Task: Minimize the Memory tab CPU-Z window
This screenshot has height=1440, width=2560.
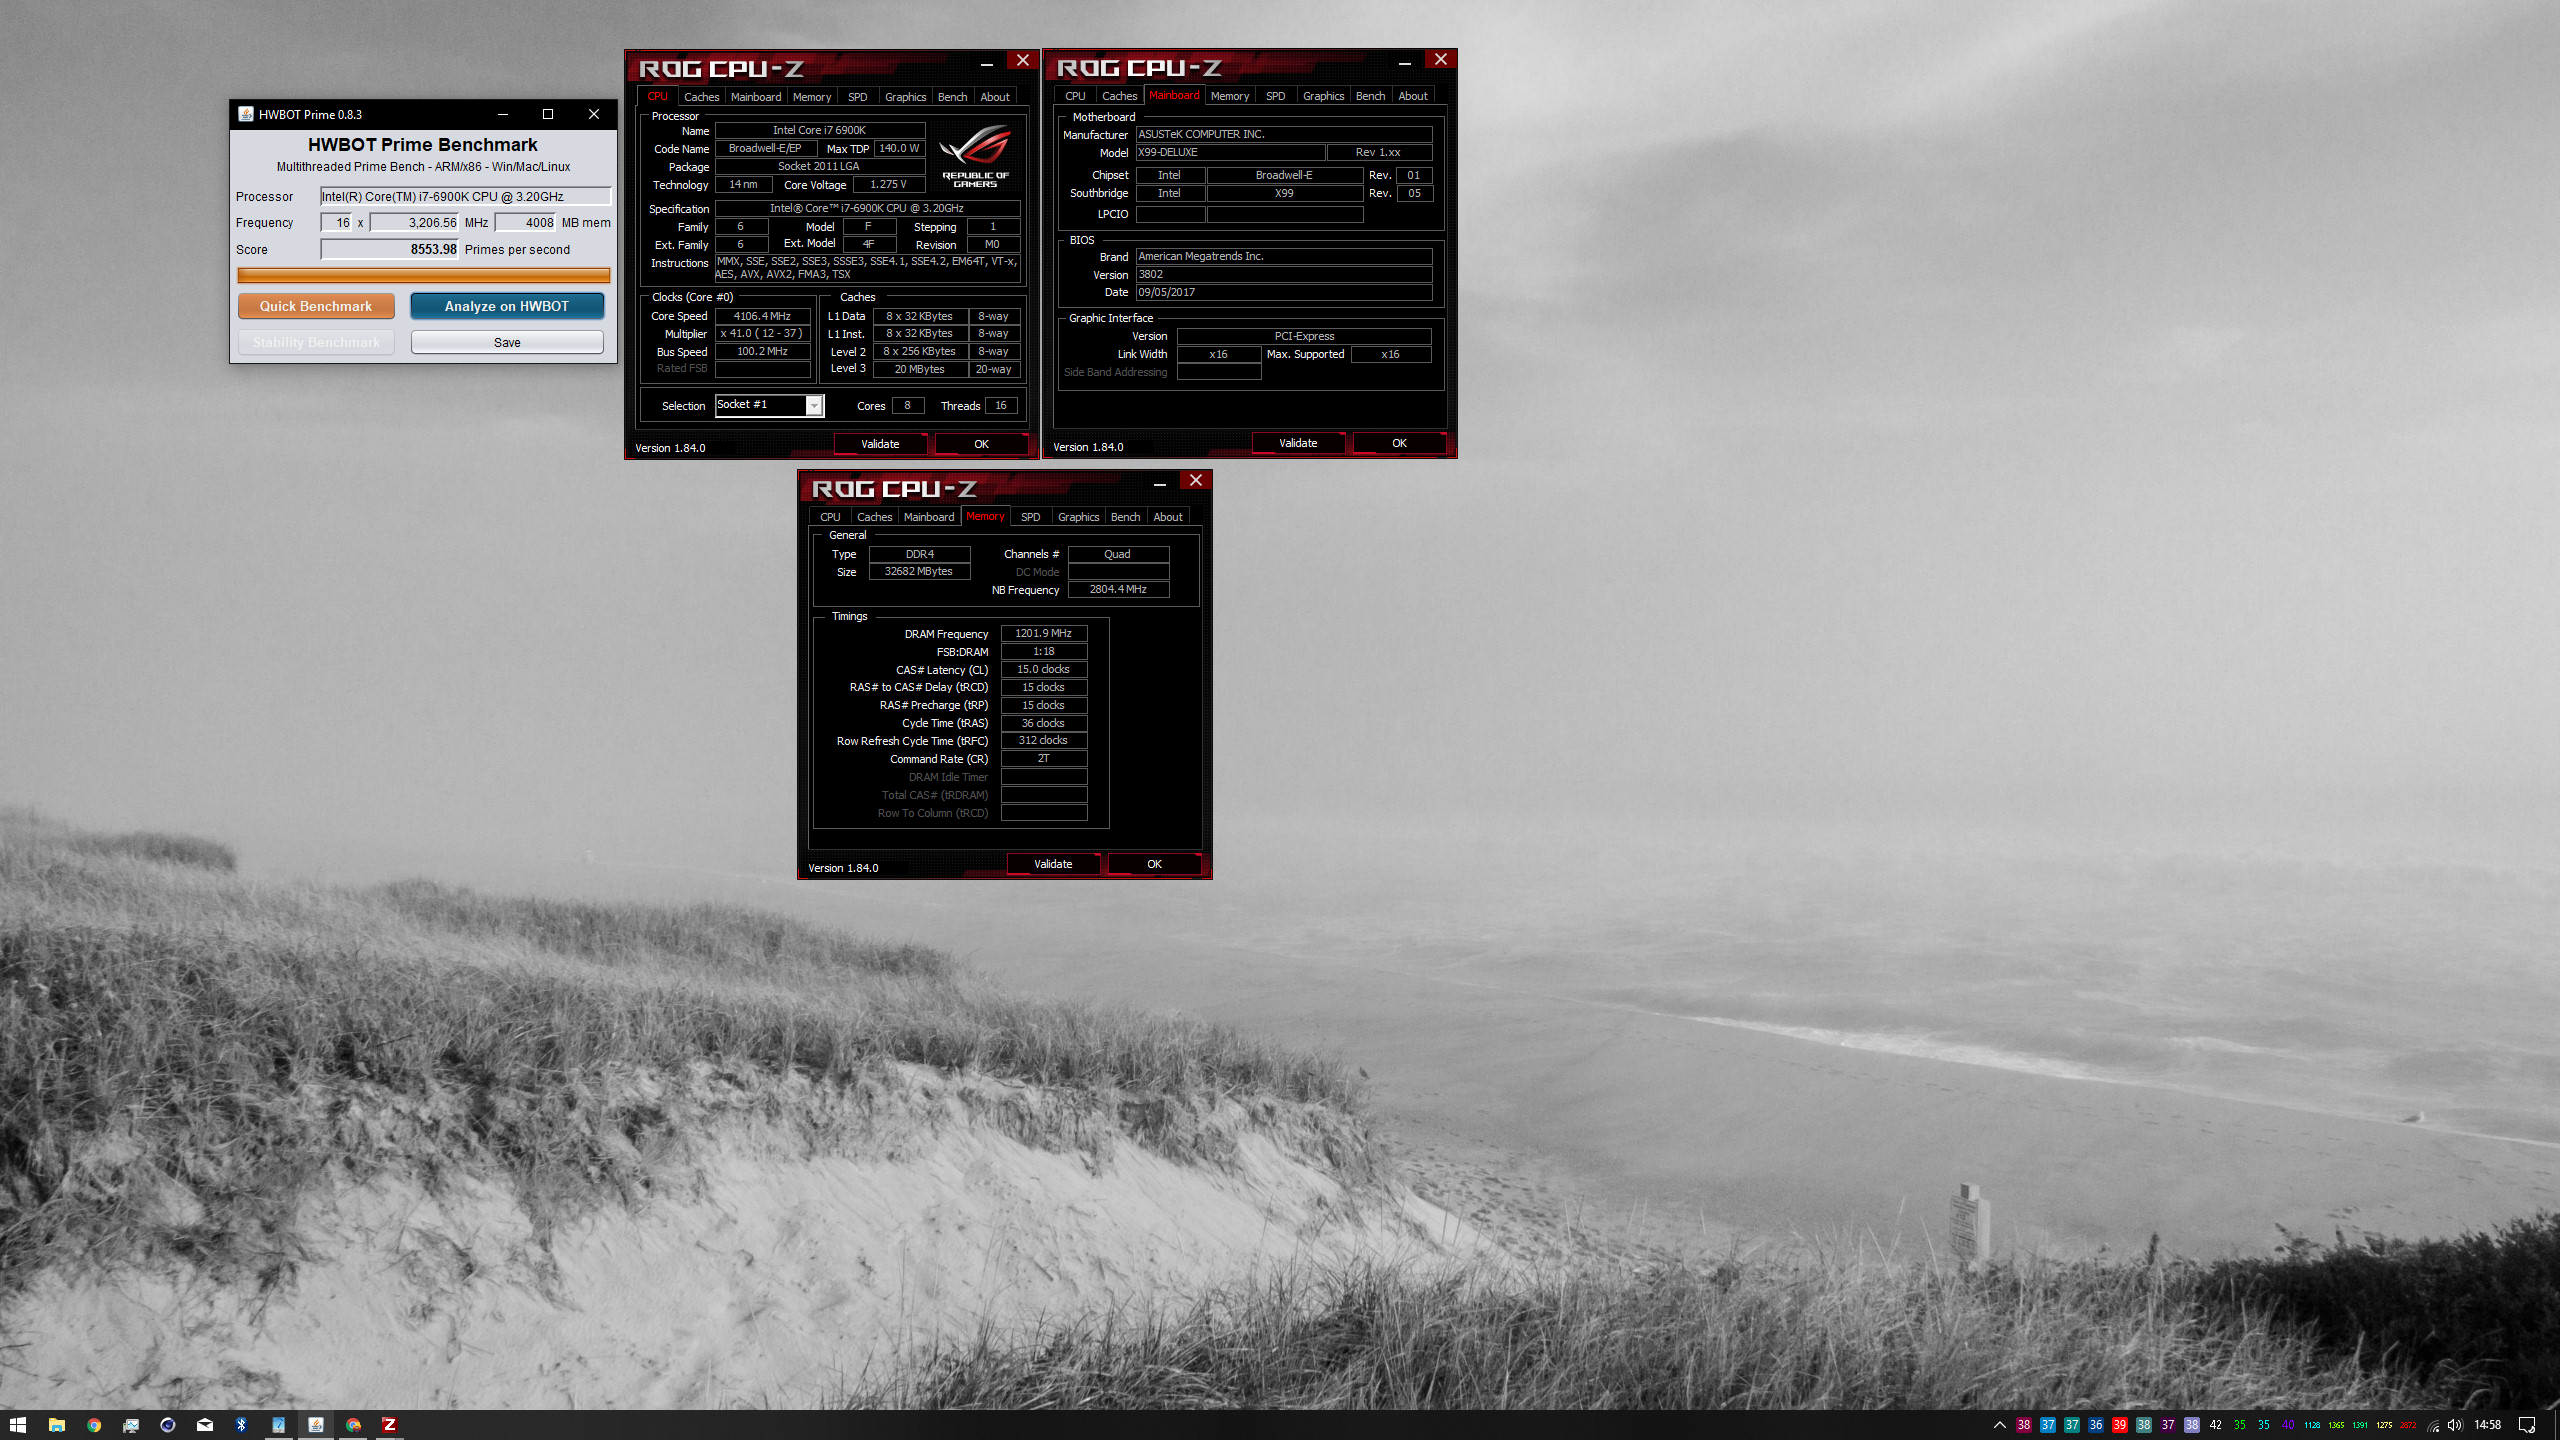Action: click(1160, 484)
